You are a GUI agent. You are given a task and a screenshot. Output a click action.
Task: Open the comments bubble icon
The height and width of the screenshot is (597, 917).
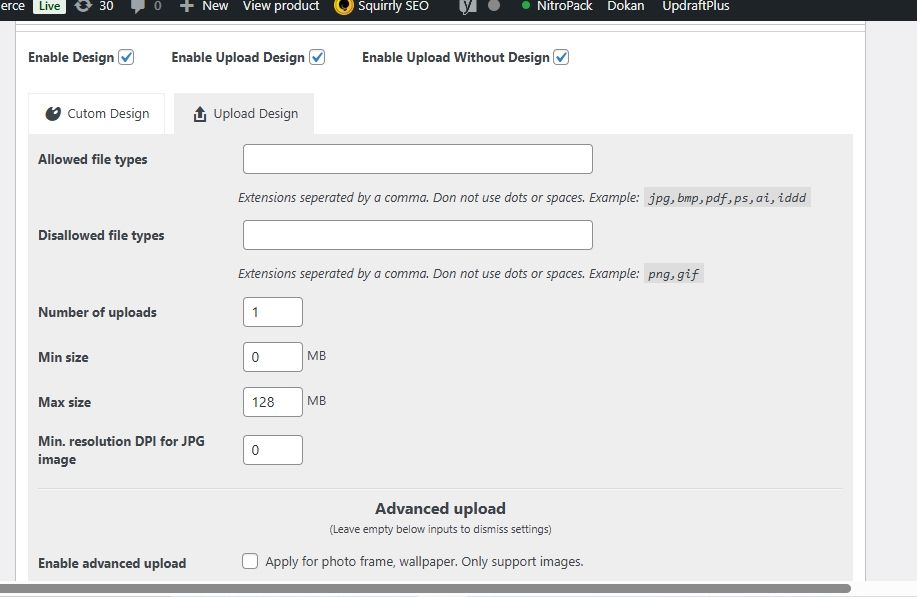pos(137,6)
